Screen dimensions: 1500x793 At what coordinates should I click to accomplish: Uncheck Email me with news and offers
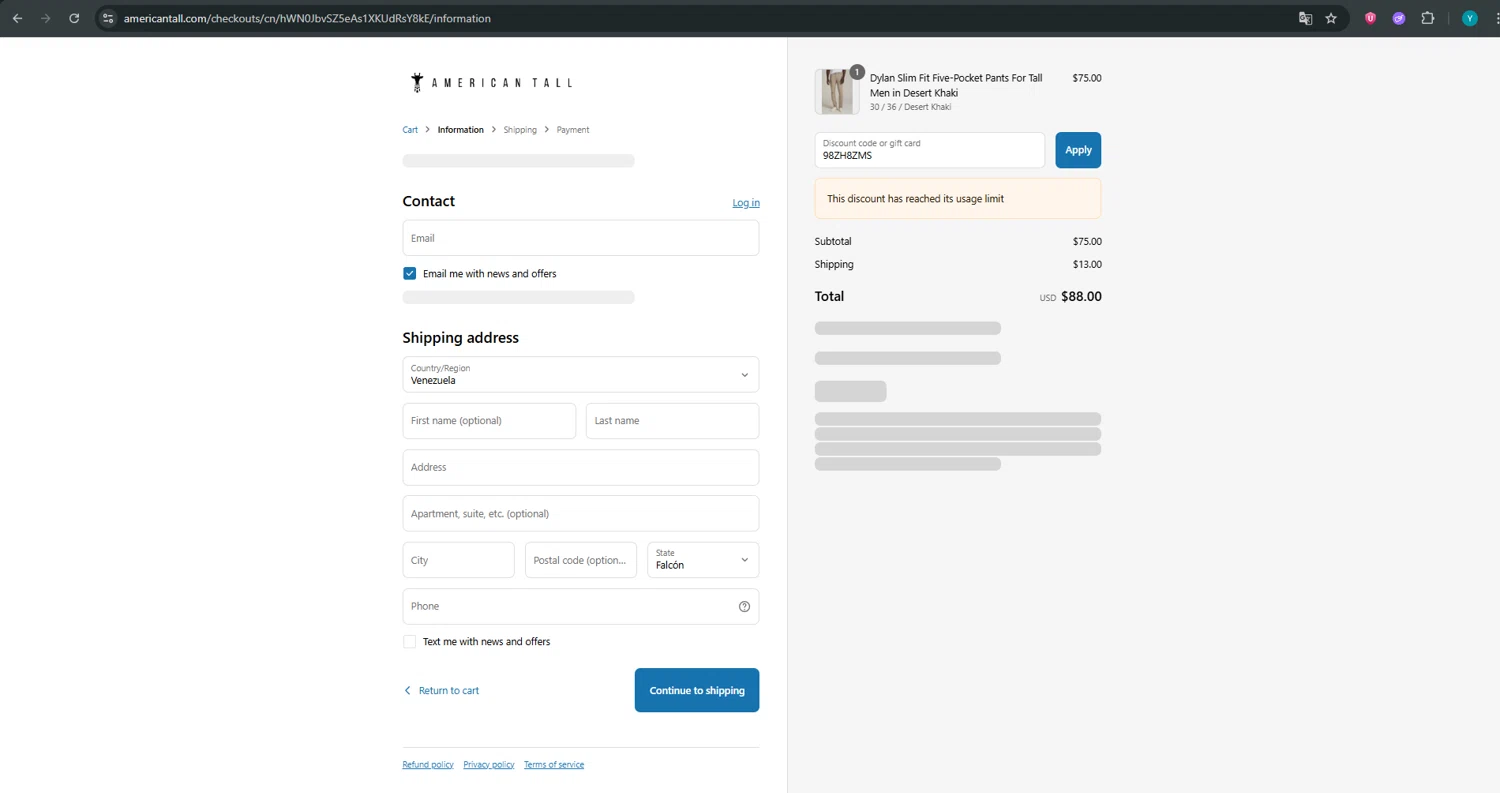click(409, 273)
